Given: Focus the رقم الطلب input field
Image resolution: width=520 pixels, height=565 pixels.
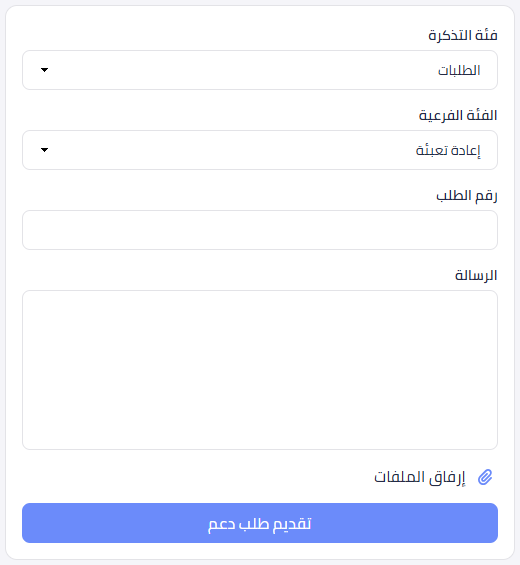Looking at the screenshot, I should point(260,230).
